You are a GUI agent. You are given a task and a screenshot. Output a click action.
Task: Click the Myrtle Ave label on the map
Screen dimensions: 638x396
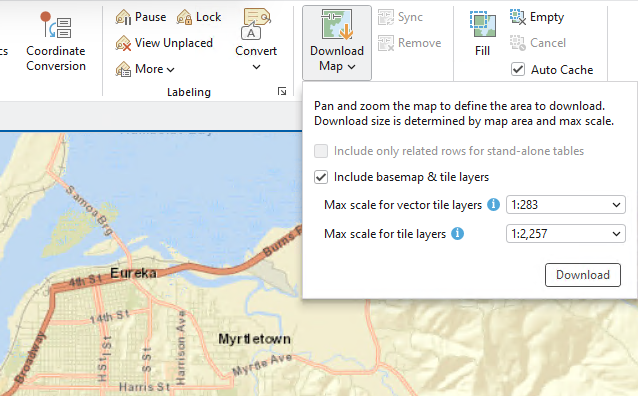pyautogui.click(x=262, y=365)
